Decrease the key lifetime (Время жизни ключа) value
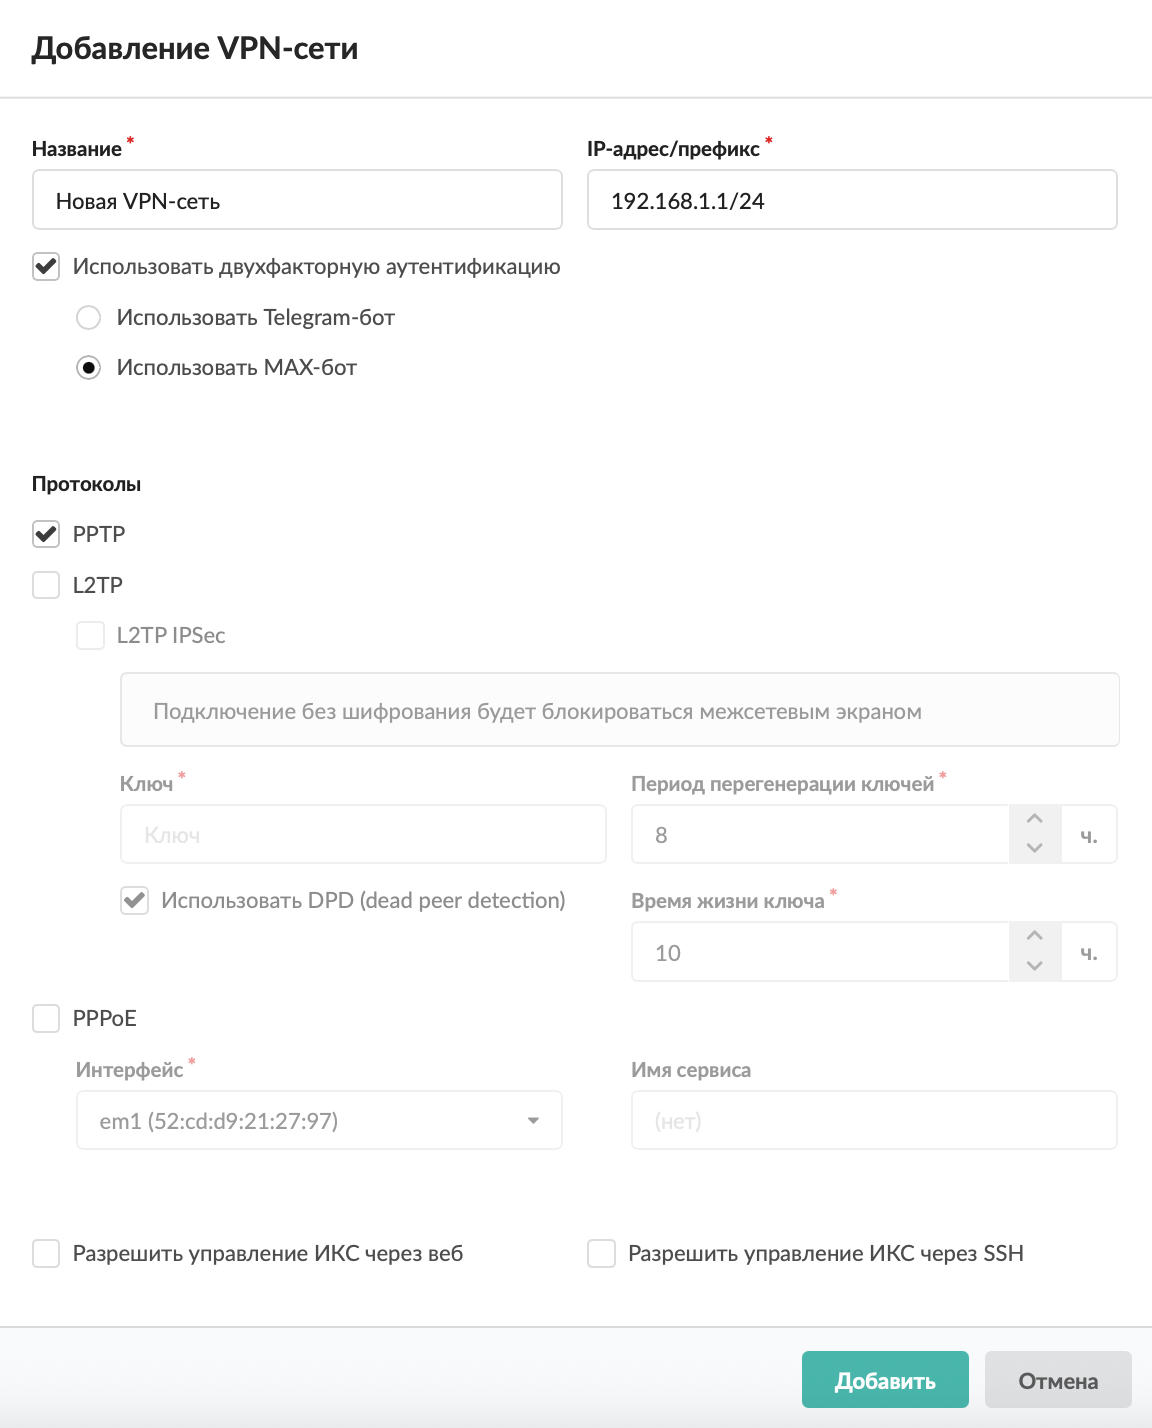Image resolution: width=1152 pixels, height=1428 pixels. pos(1035,965)
